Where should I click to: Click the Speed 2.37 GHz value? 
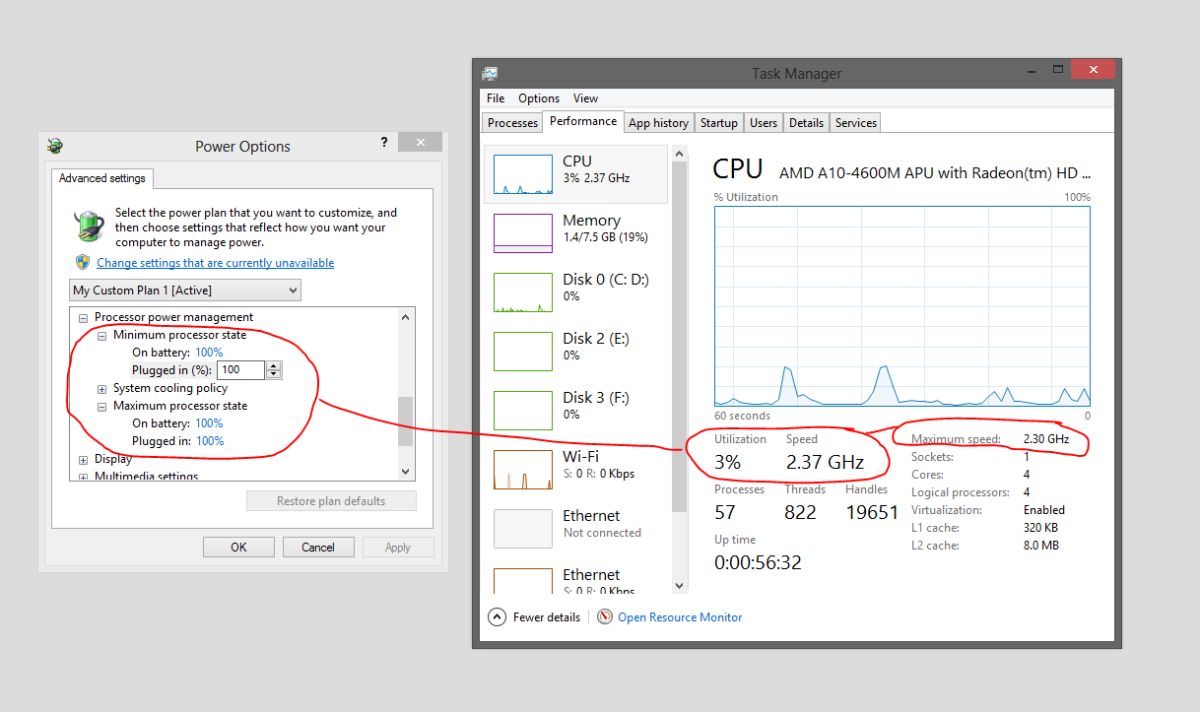click(826, 462)
